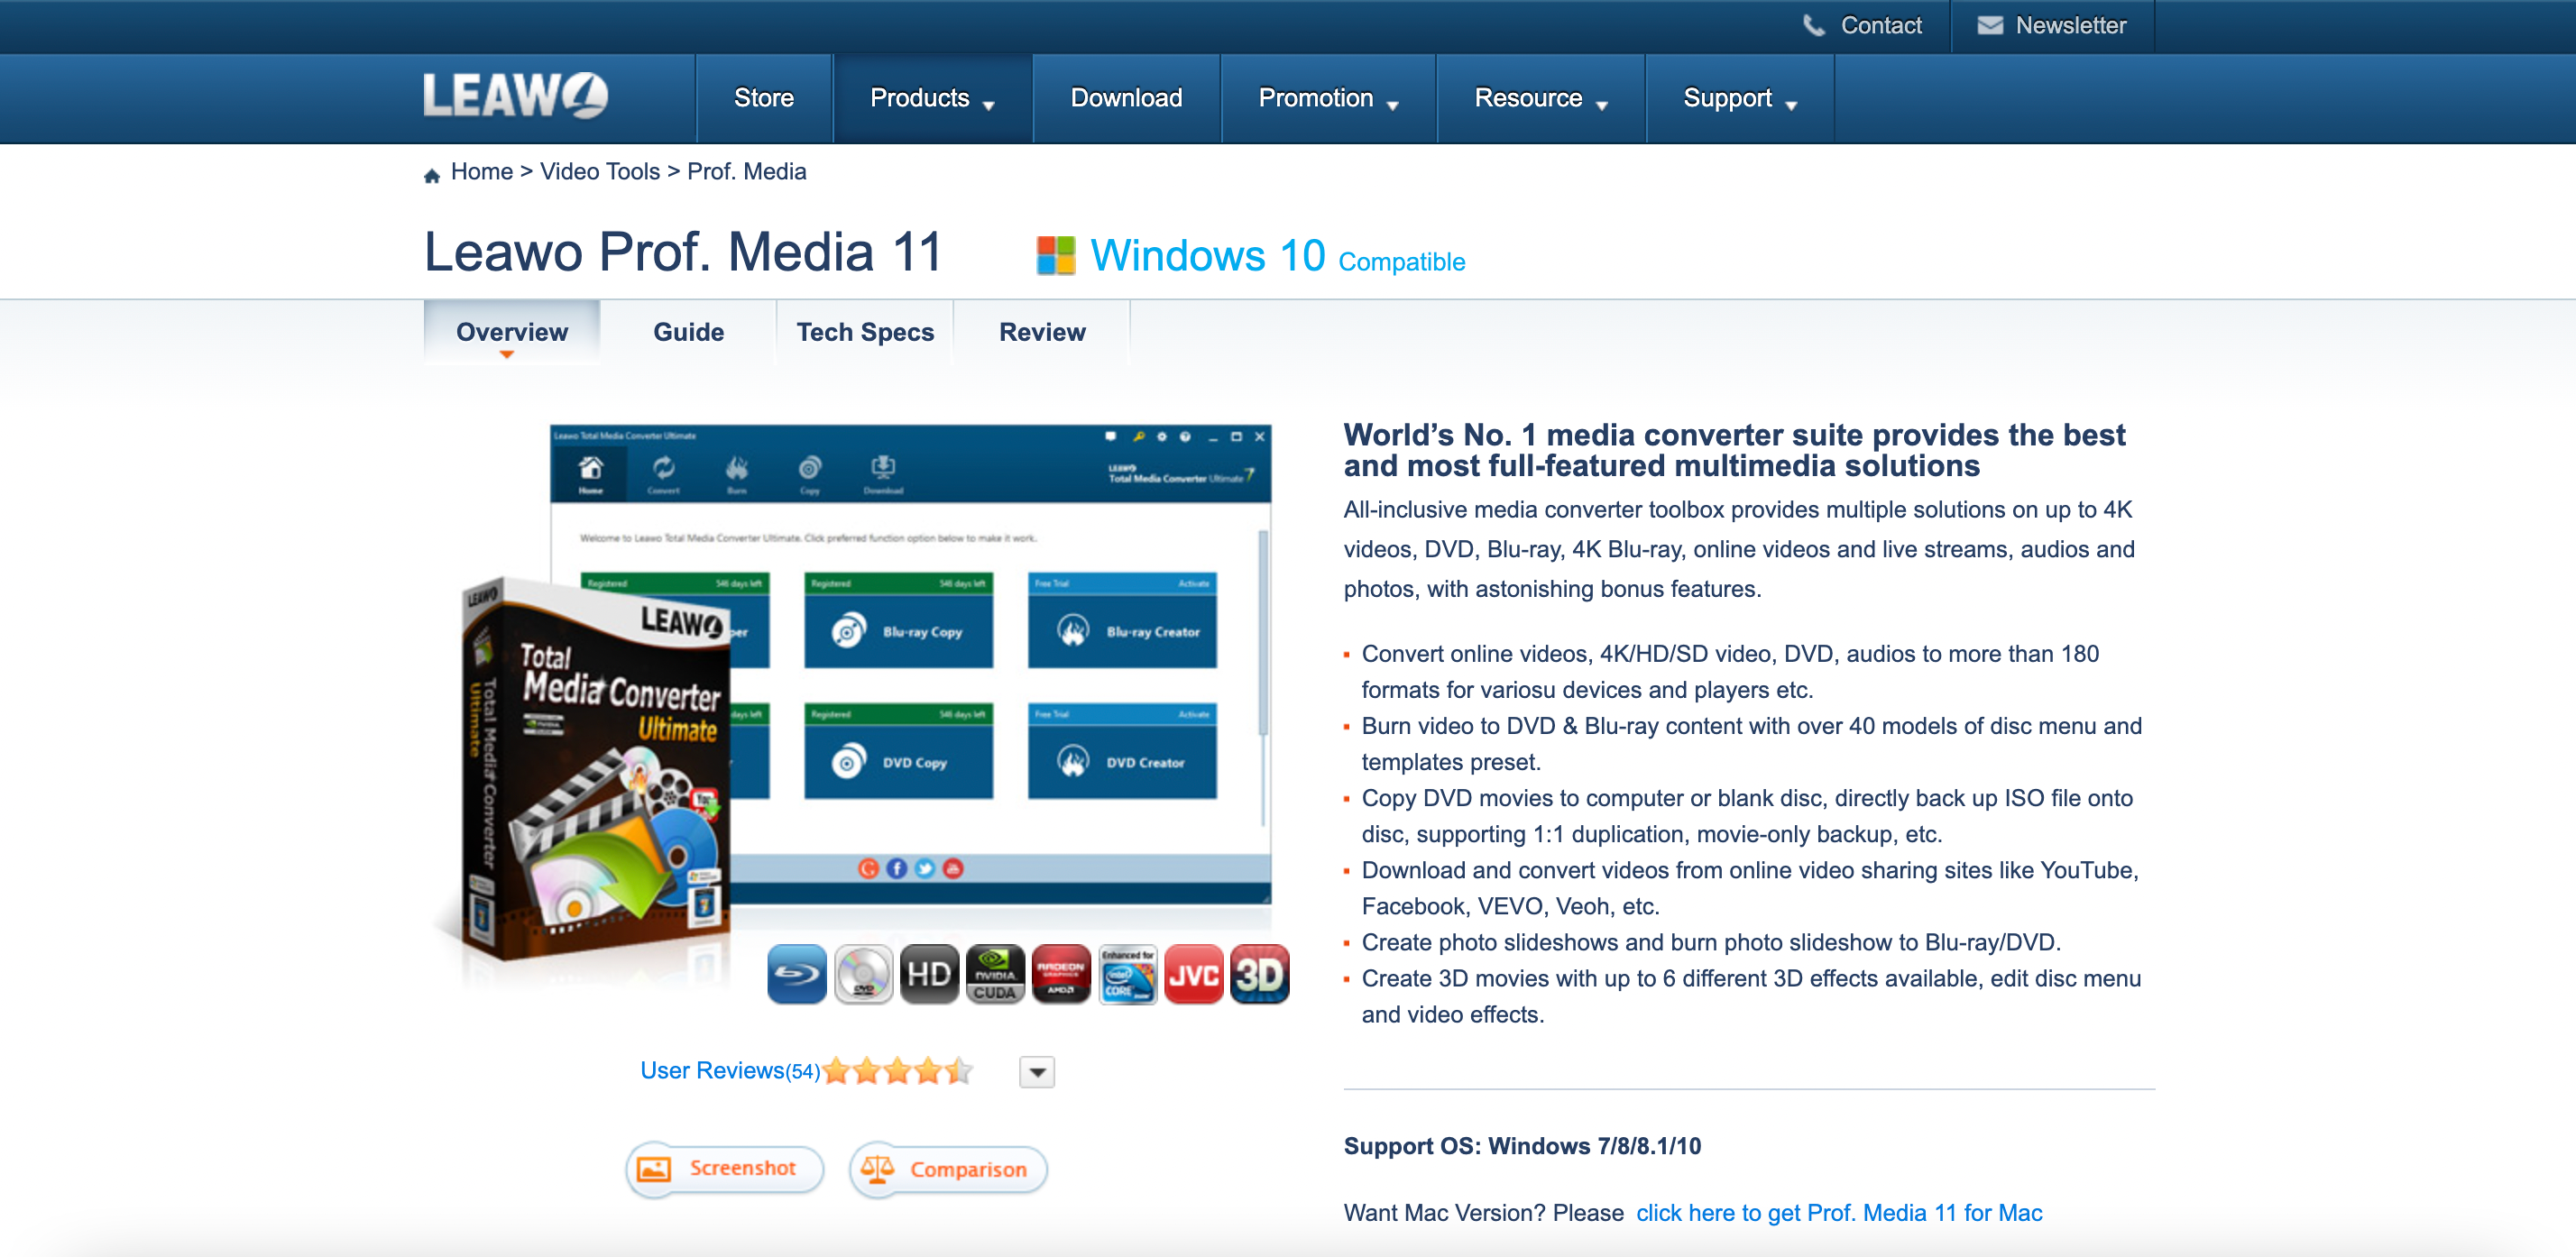Click the Blu-ray Copy tile in preview
This screenshot has height=1257, width=2576.
(x=898, y=620)
